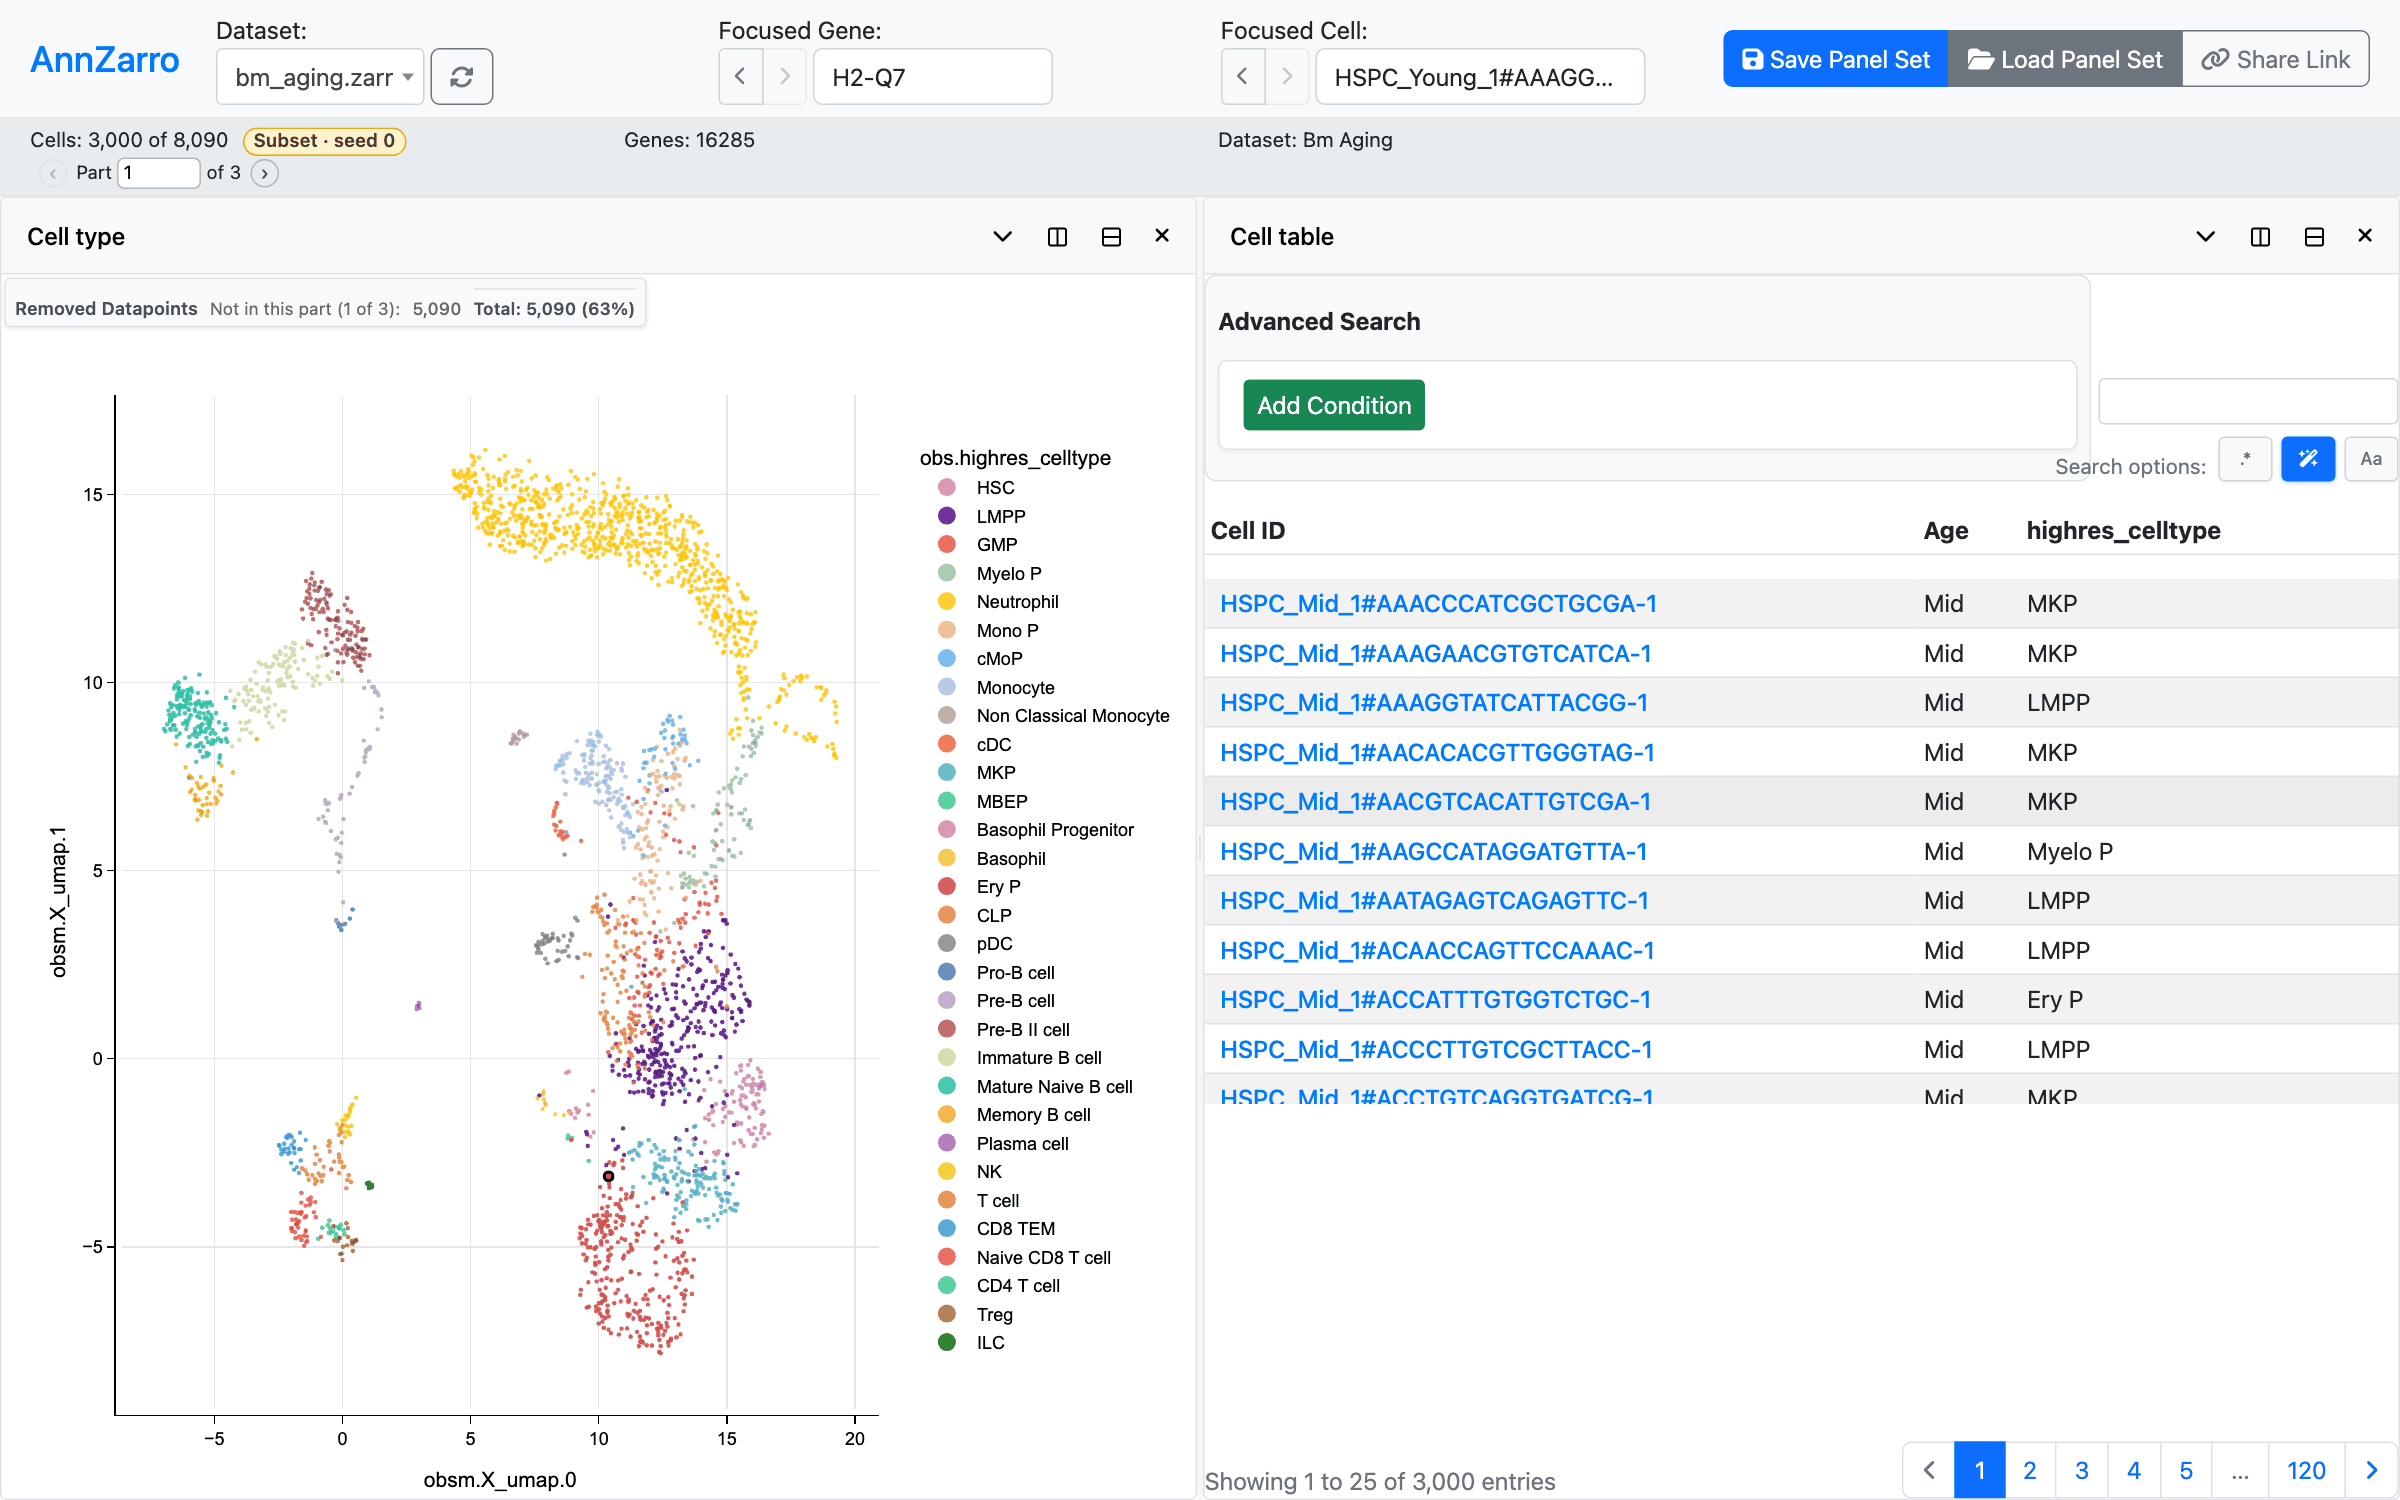This screenshot has height=1500, width=2400.
Task: Toggle smart search wand option
Action: click(x=2308, y=459)
